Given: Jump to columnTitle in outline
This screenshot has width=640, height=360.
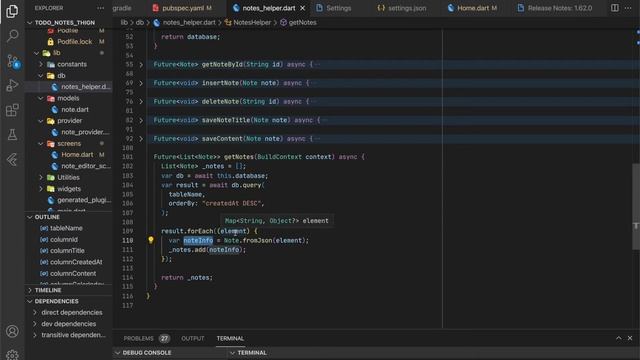Looking at the screenshot, I should click(68, 251).
